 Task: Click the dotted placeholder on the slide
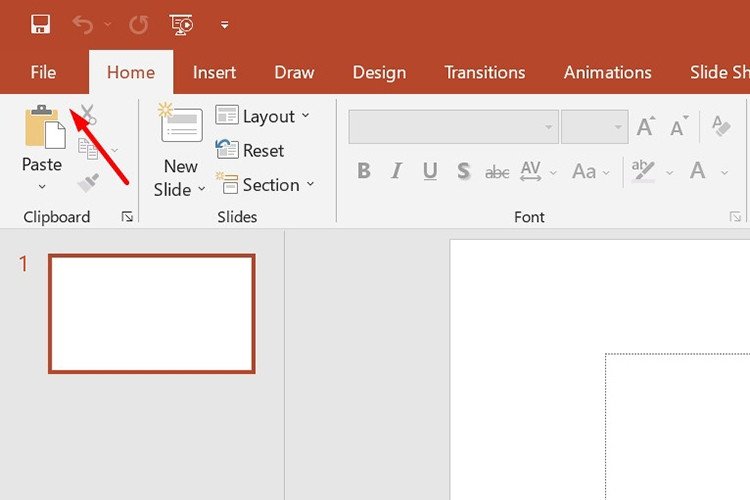(677, 427)
